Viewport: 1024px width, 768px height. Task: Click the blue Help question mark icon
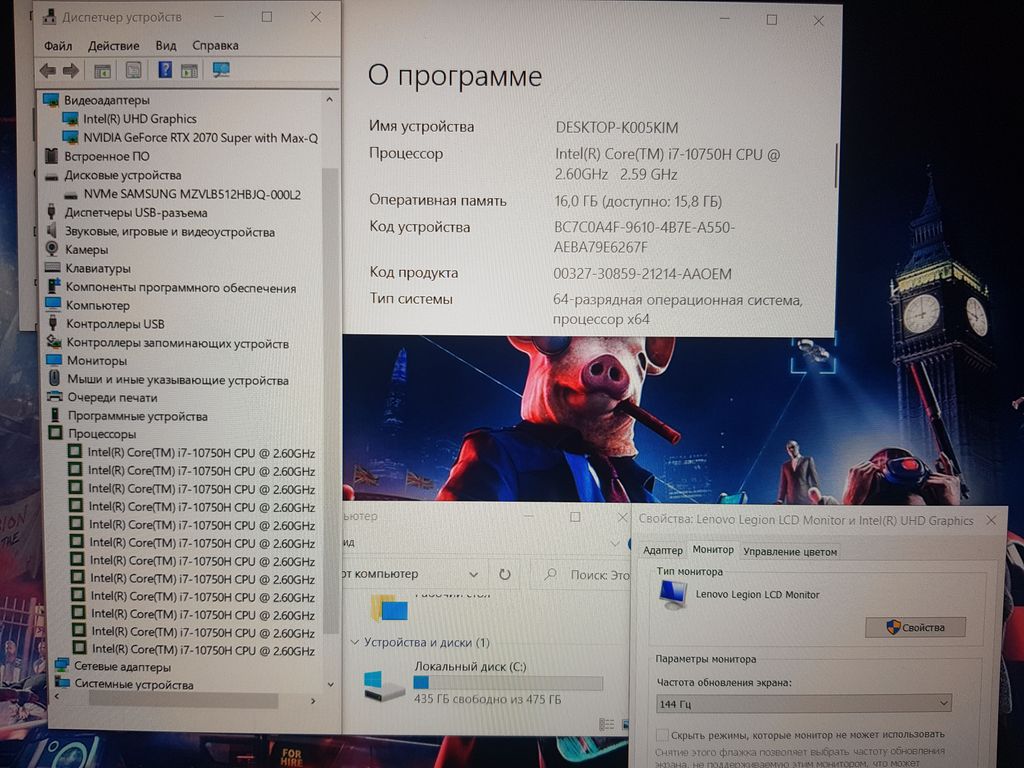pos(164,70)
